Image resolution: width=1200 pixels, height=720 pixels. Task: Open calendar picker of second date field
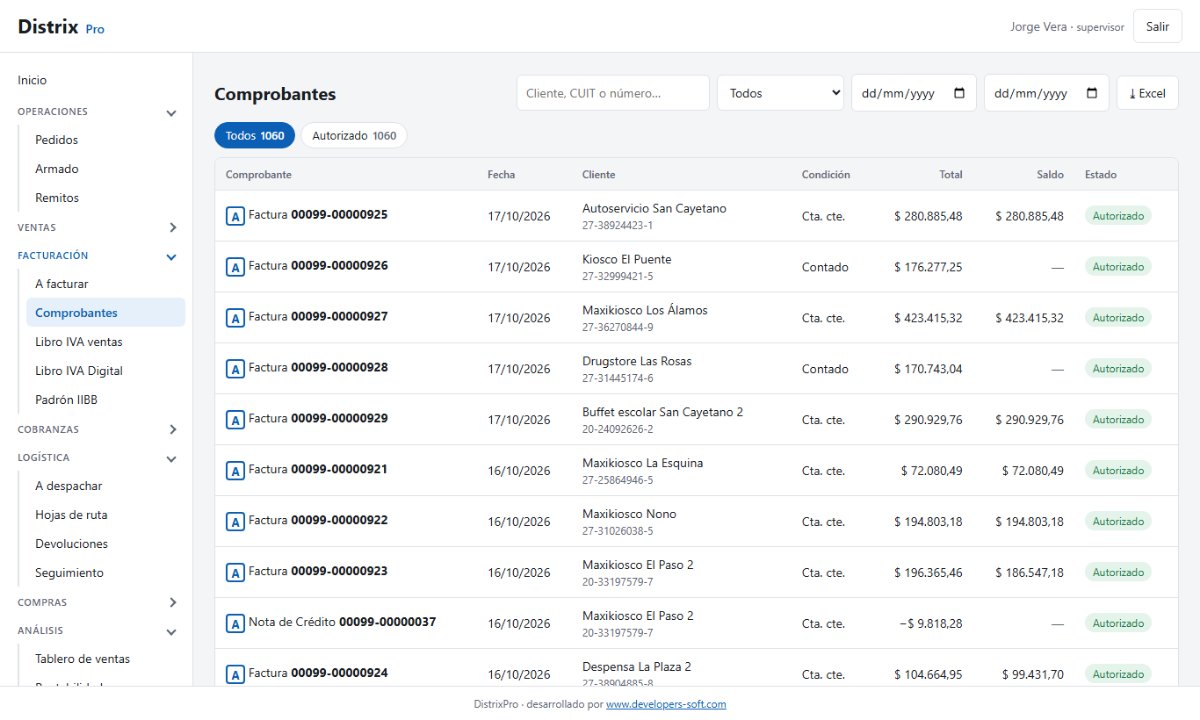click(1092, 93)
